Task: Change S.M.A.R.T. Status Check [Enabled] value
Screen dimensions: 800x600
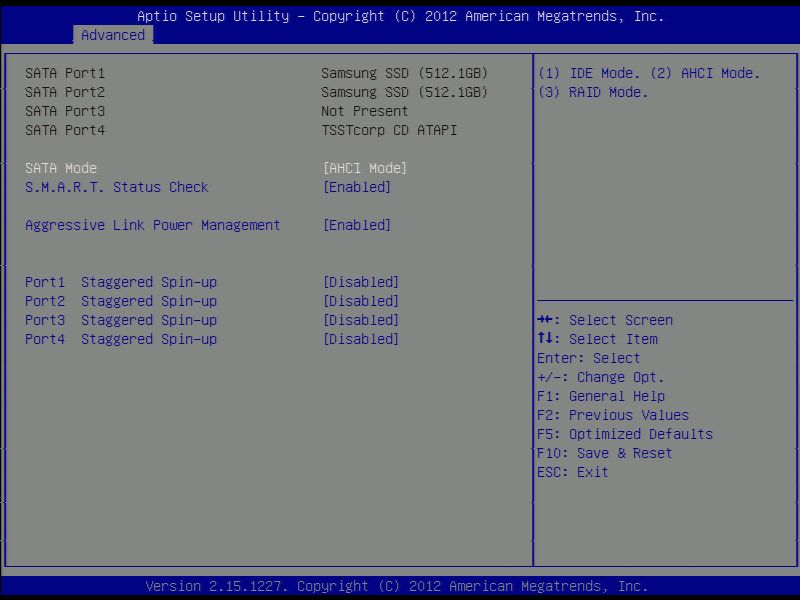Action: [x=357, y=187]
